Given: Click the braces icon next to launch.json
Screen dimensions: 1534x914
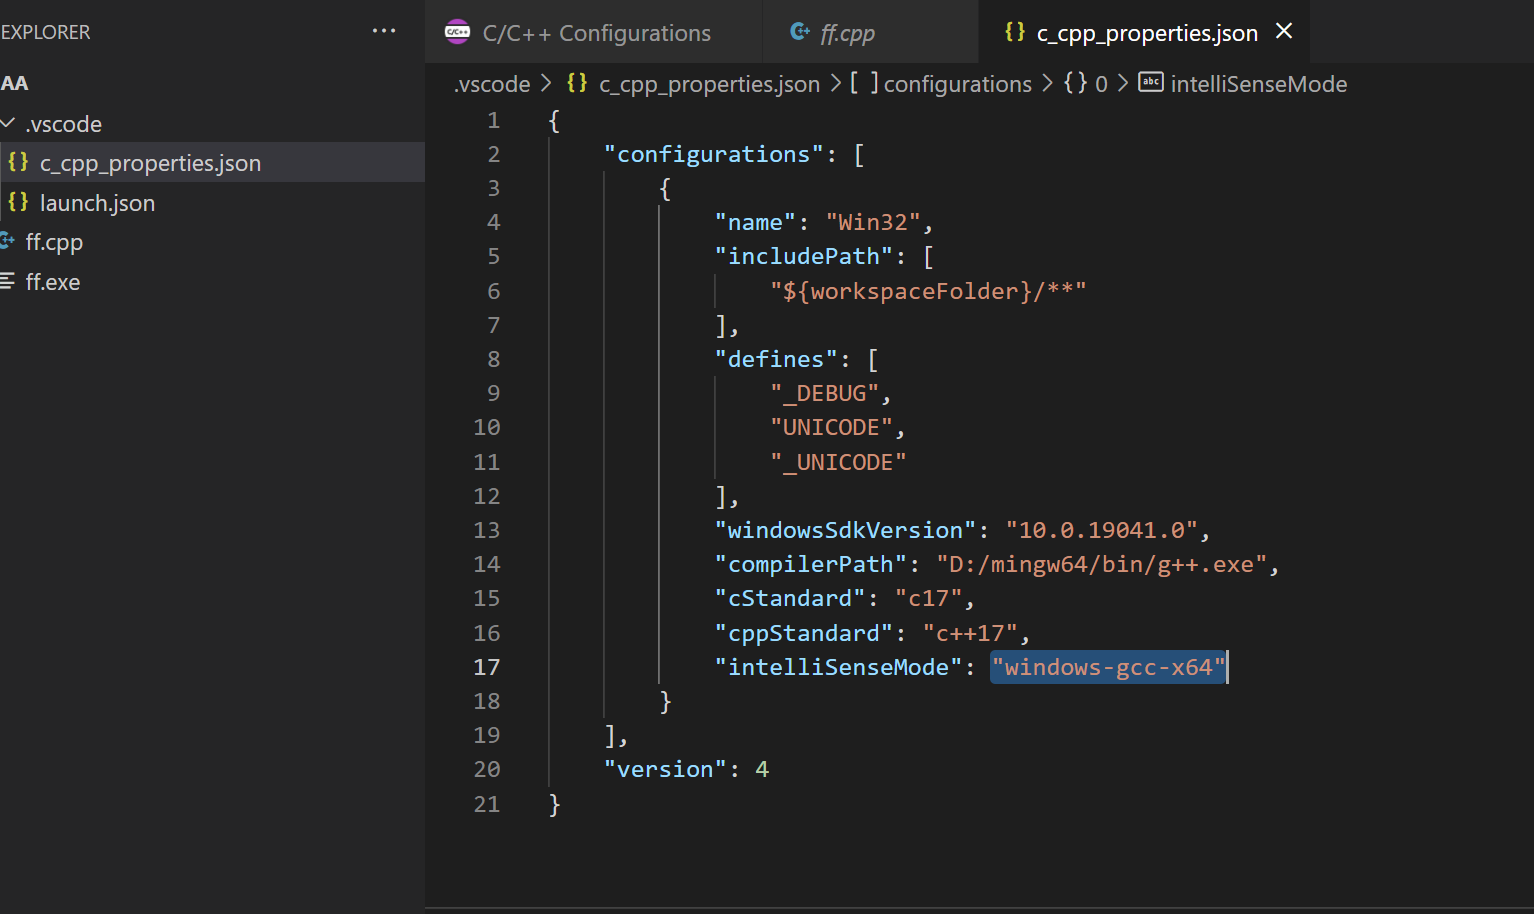Looking at the screenshot, I should click(16, 202).
